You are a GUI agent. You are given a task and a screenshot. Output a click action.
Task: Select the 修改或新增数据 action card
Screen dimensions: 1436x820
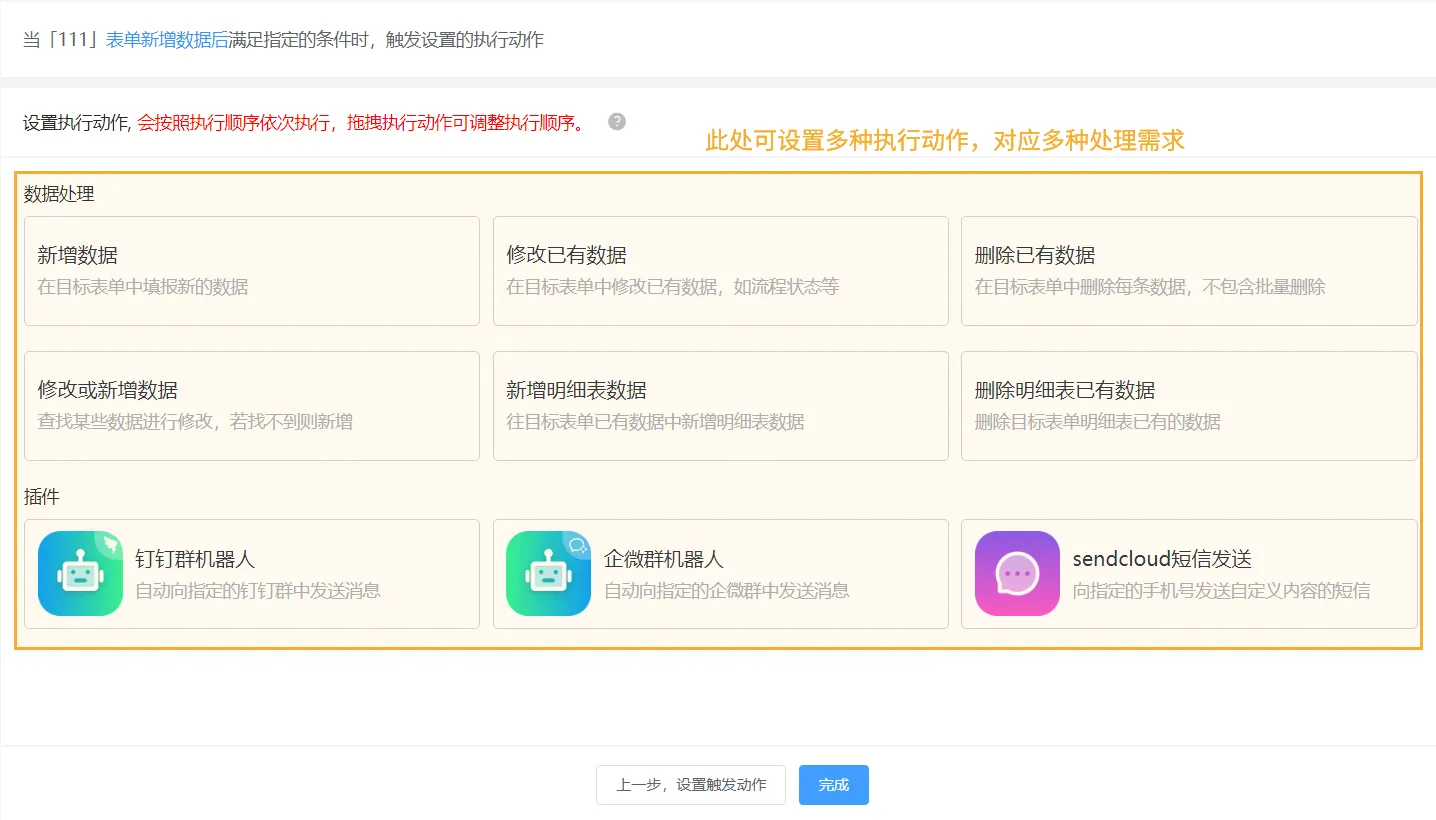coord(251,406)
